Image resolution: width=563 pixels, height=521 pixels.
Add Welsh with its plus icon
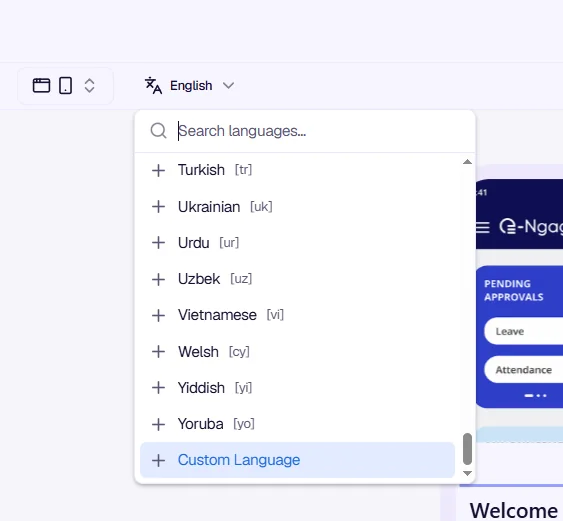point(158,352)
